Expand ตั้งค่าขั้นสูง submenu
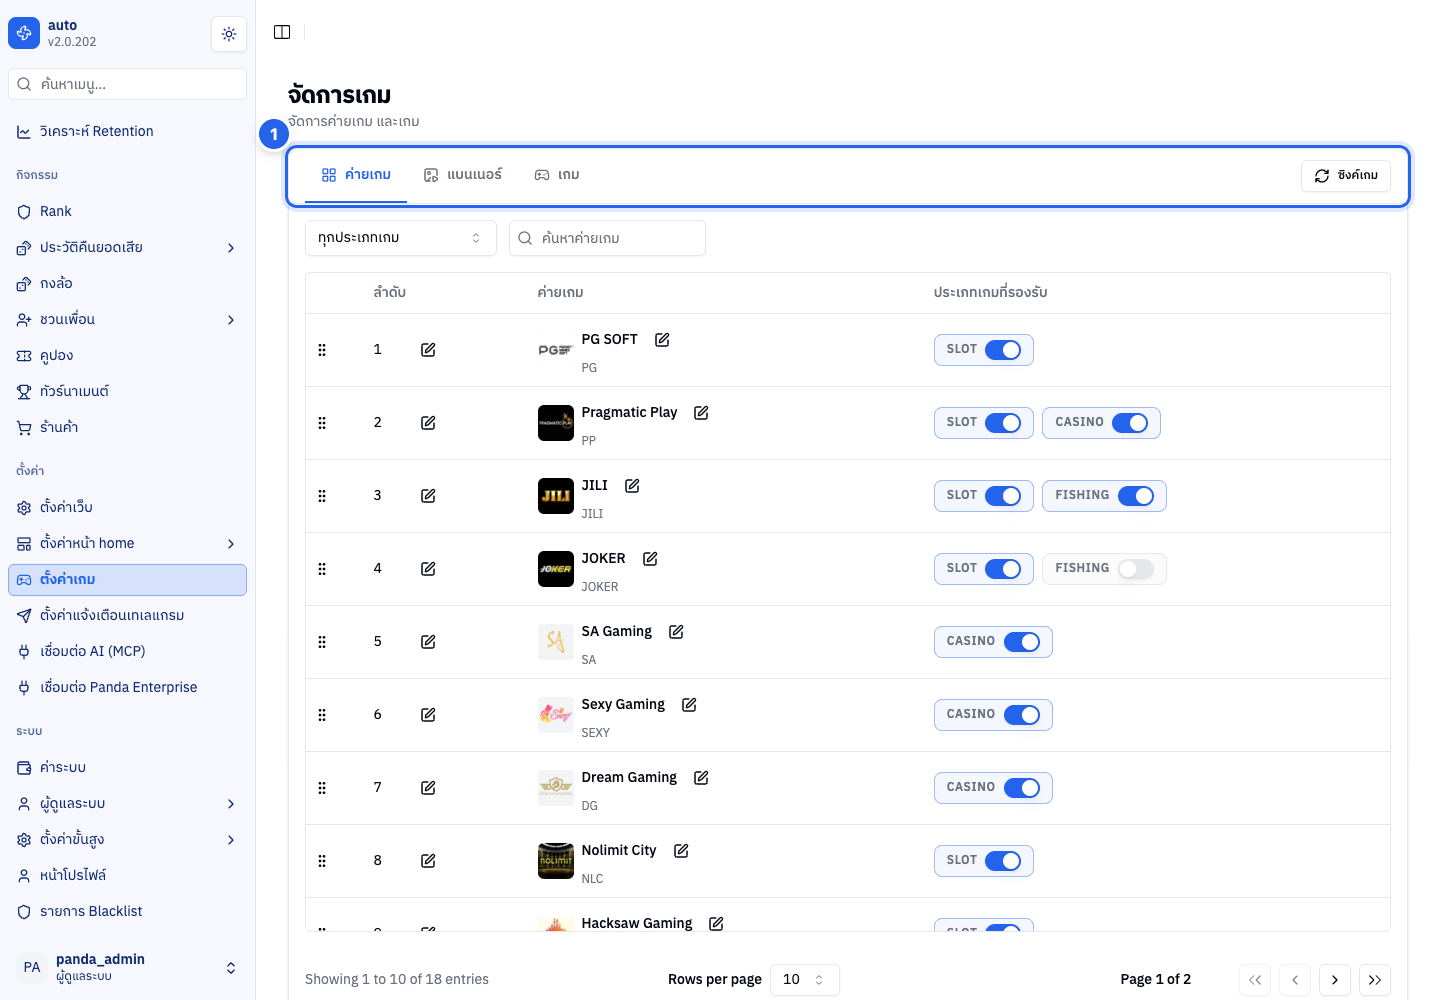The width and height of the screenshot is (1440, 1000). pos(231,840)
